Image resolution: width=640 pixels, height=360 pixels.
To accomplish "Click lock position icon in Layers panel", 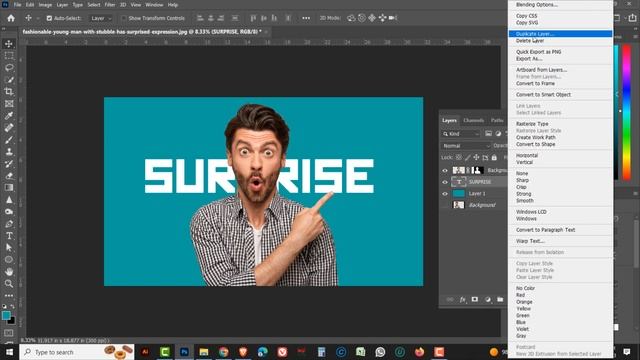I will click(x=476, y=158).
